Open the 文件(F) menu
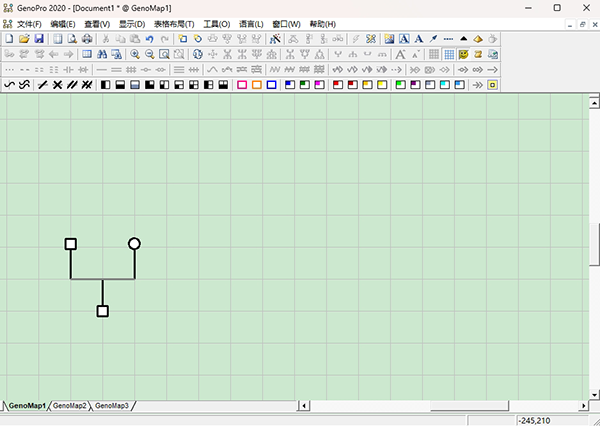The height and width of the screenshot is (426, 600). (x=29, y=24)
